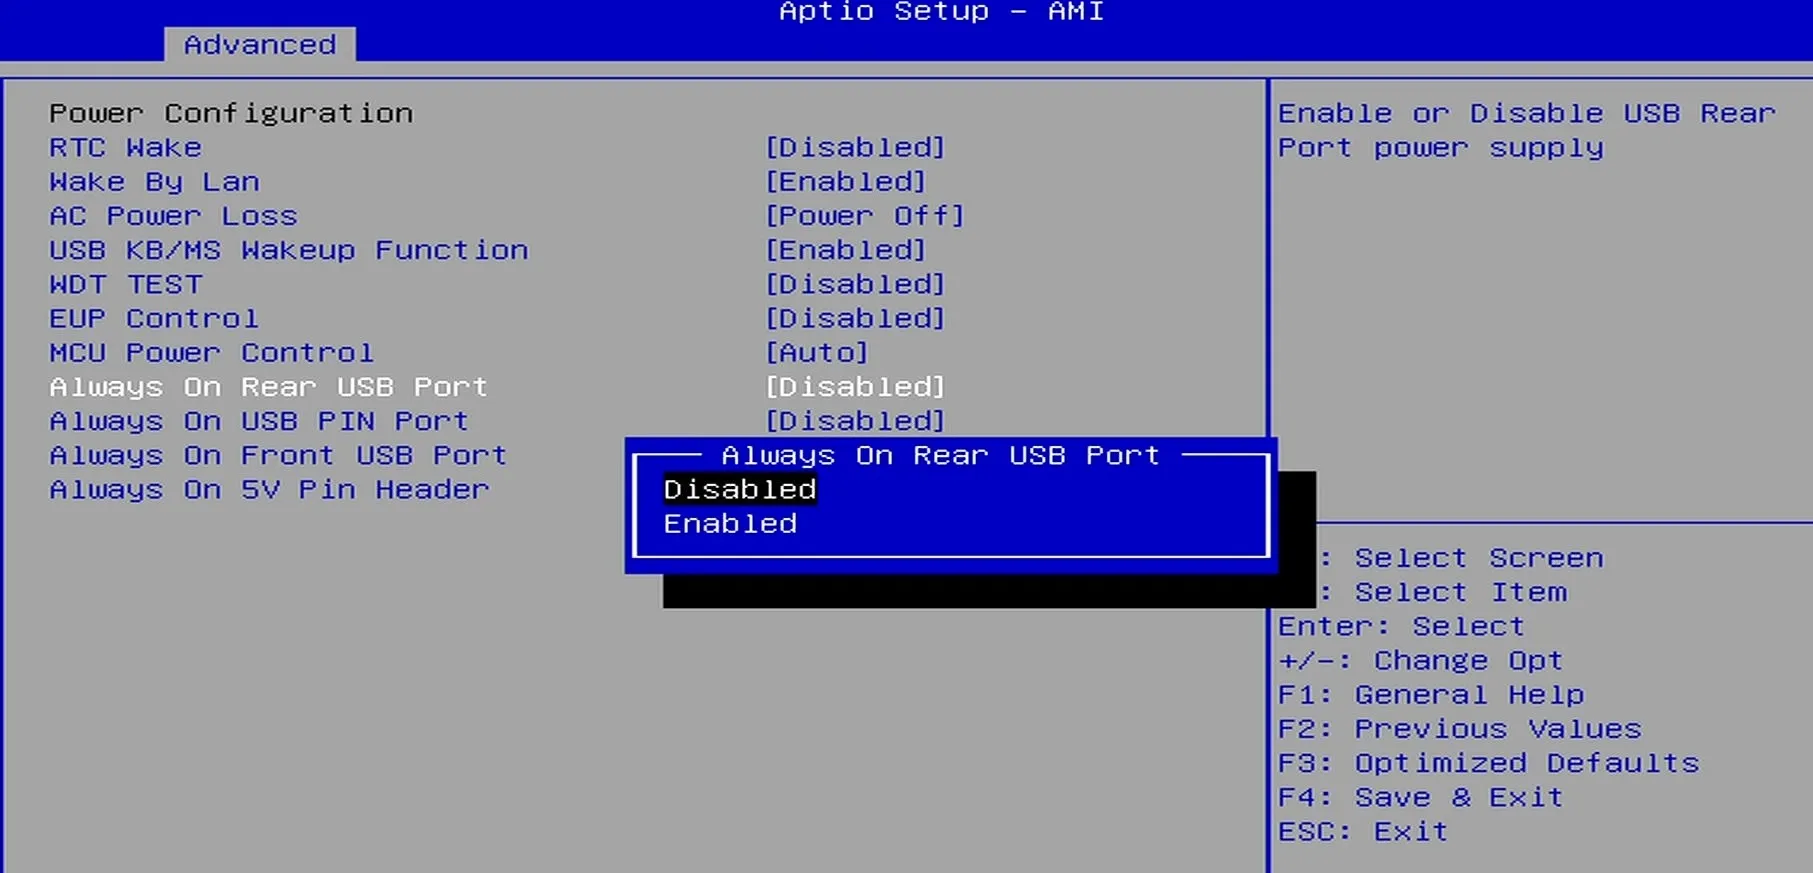Screen dimensions: 1813x873
Task: Open RTC Wake [Disabled] value
Action: pos(855,148)
